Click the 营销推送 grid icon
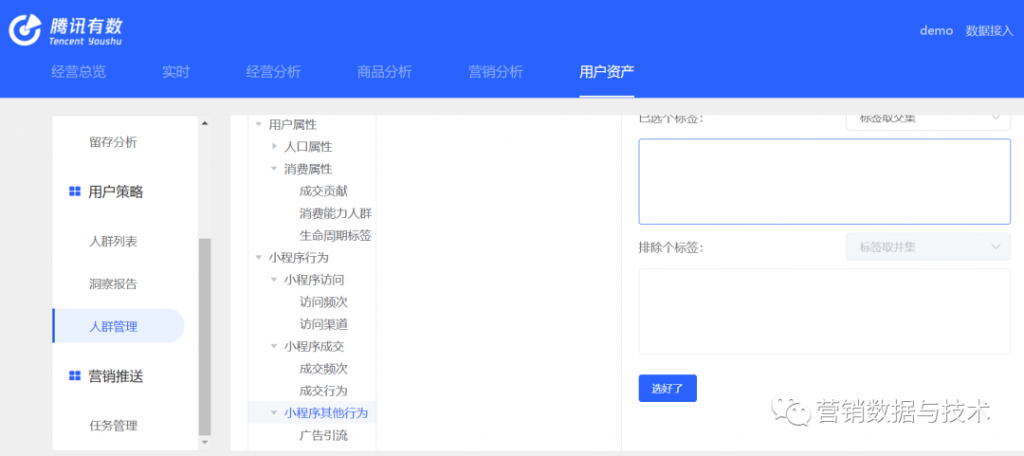Screen dimensions: 1024x456 74,376
